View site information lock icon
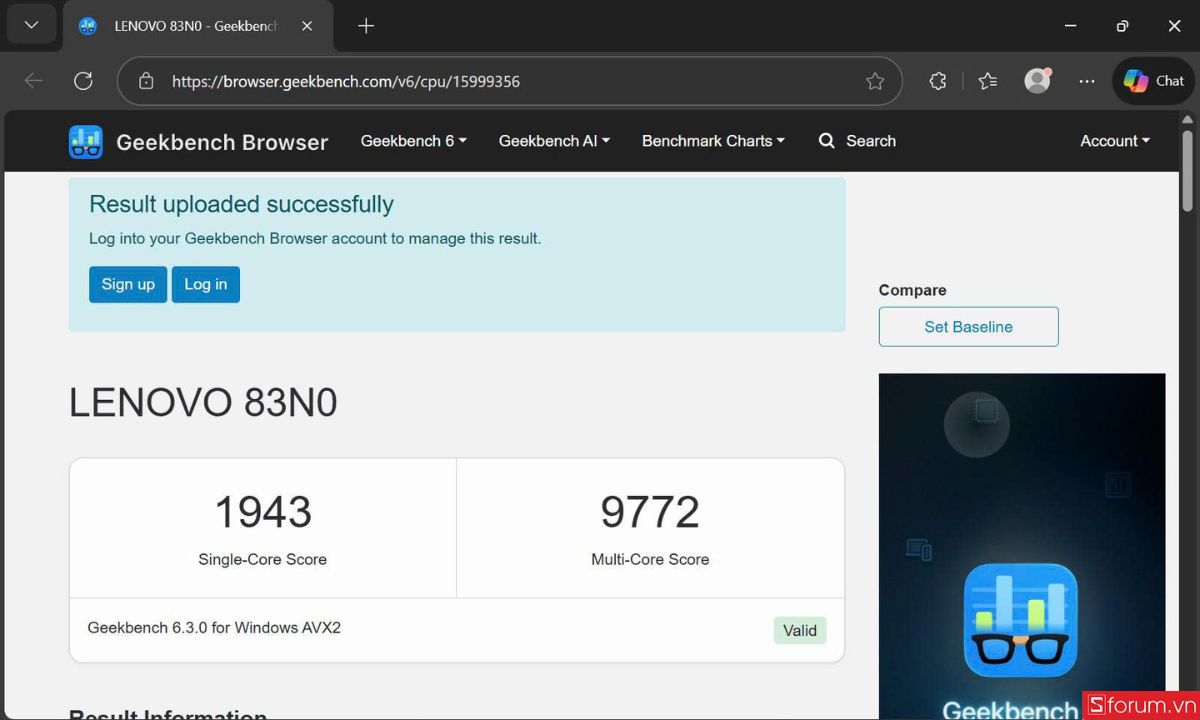Viewport: 1200px width, 720px height. pos(146,81)
